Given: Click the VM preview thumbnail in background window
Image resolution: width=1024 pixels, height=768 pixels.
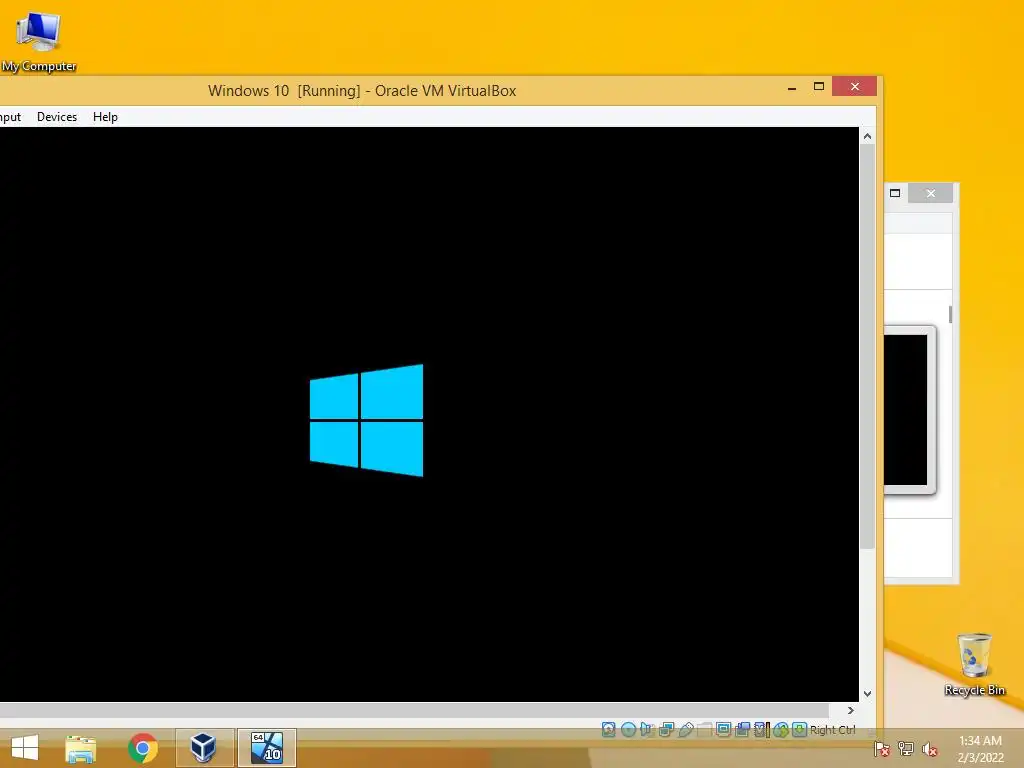Looking at the screenshot, I should pyautogui.click(x=909, y=410).
